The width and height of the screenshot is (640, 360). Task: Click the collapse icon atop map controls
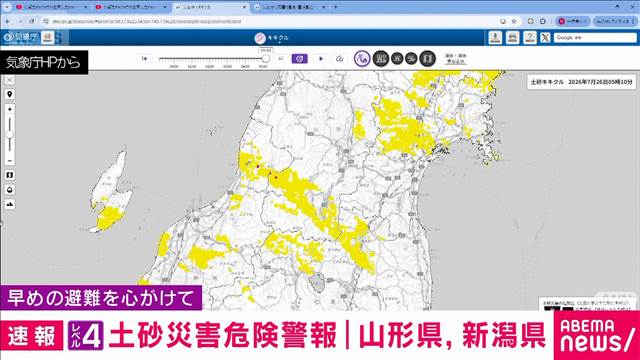9,80
